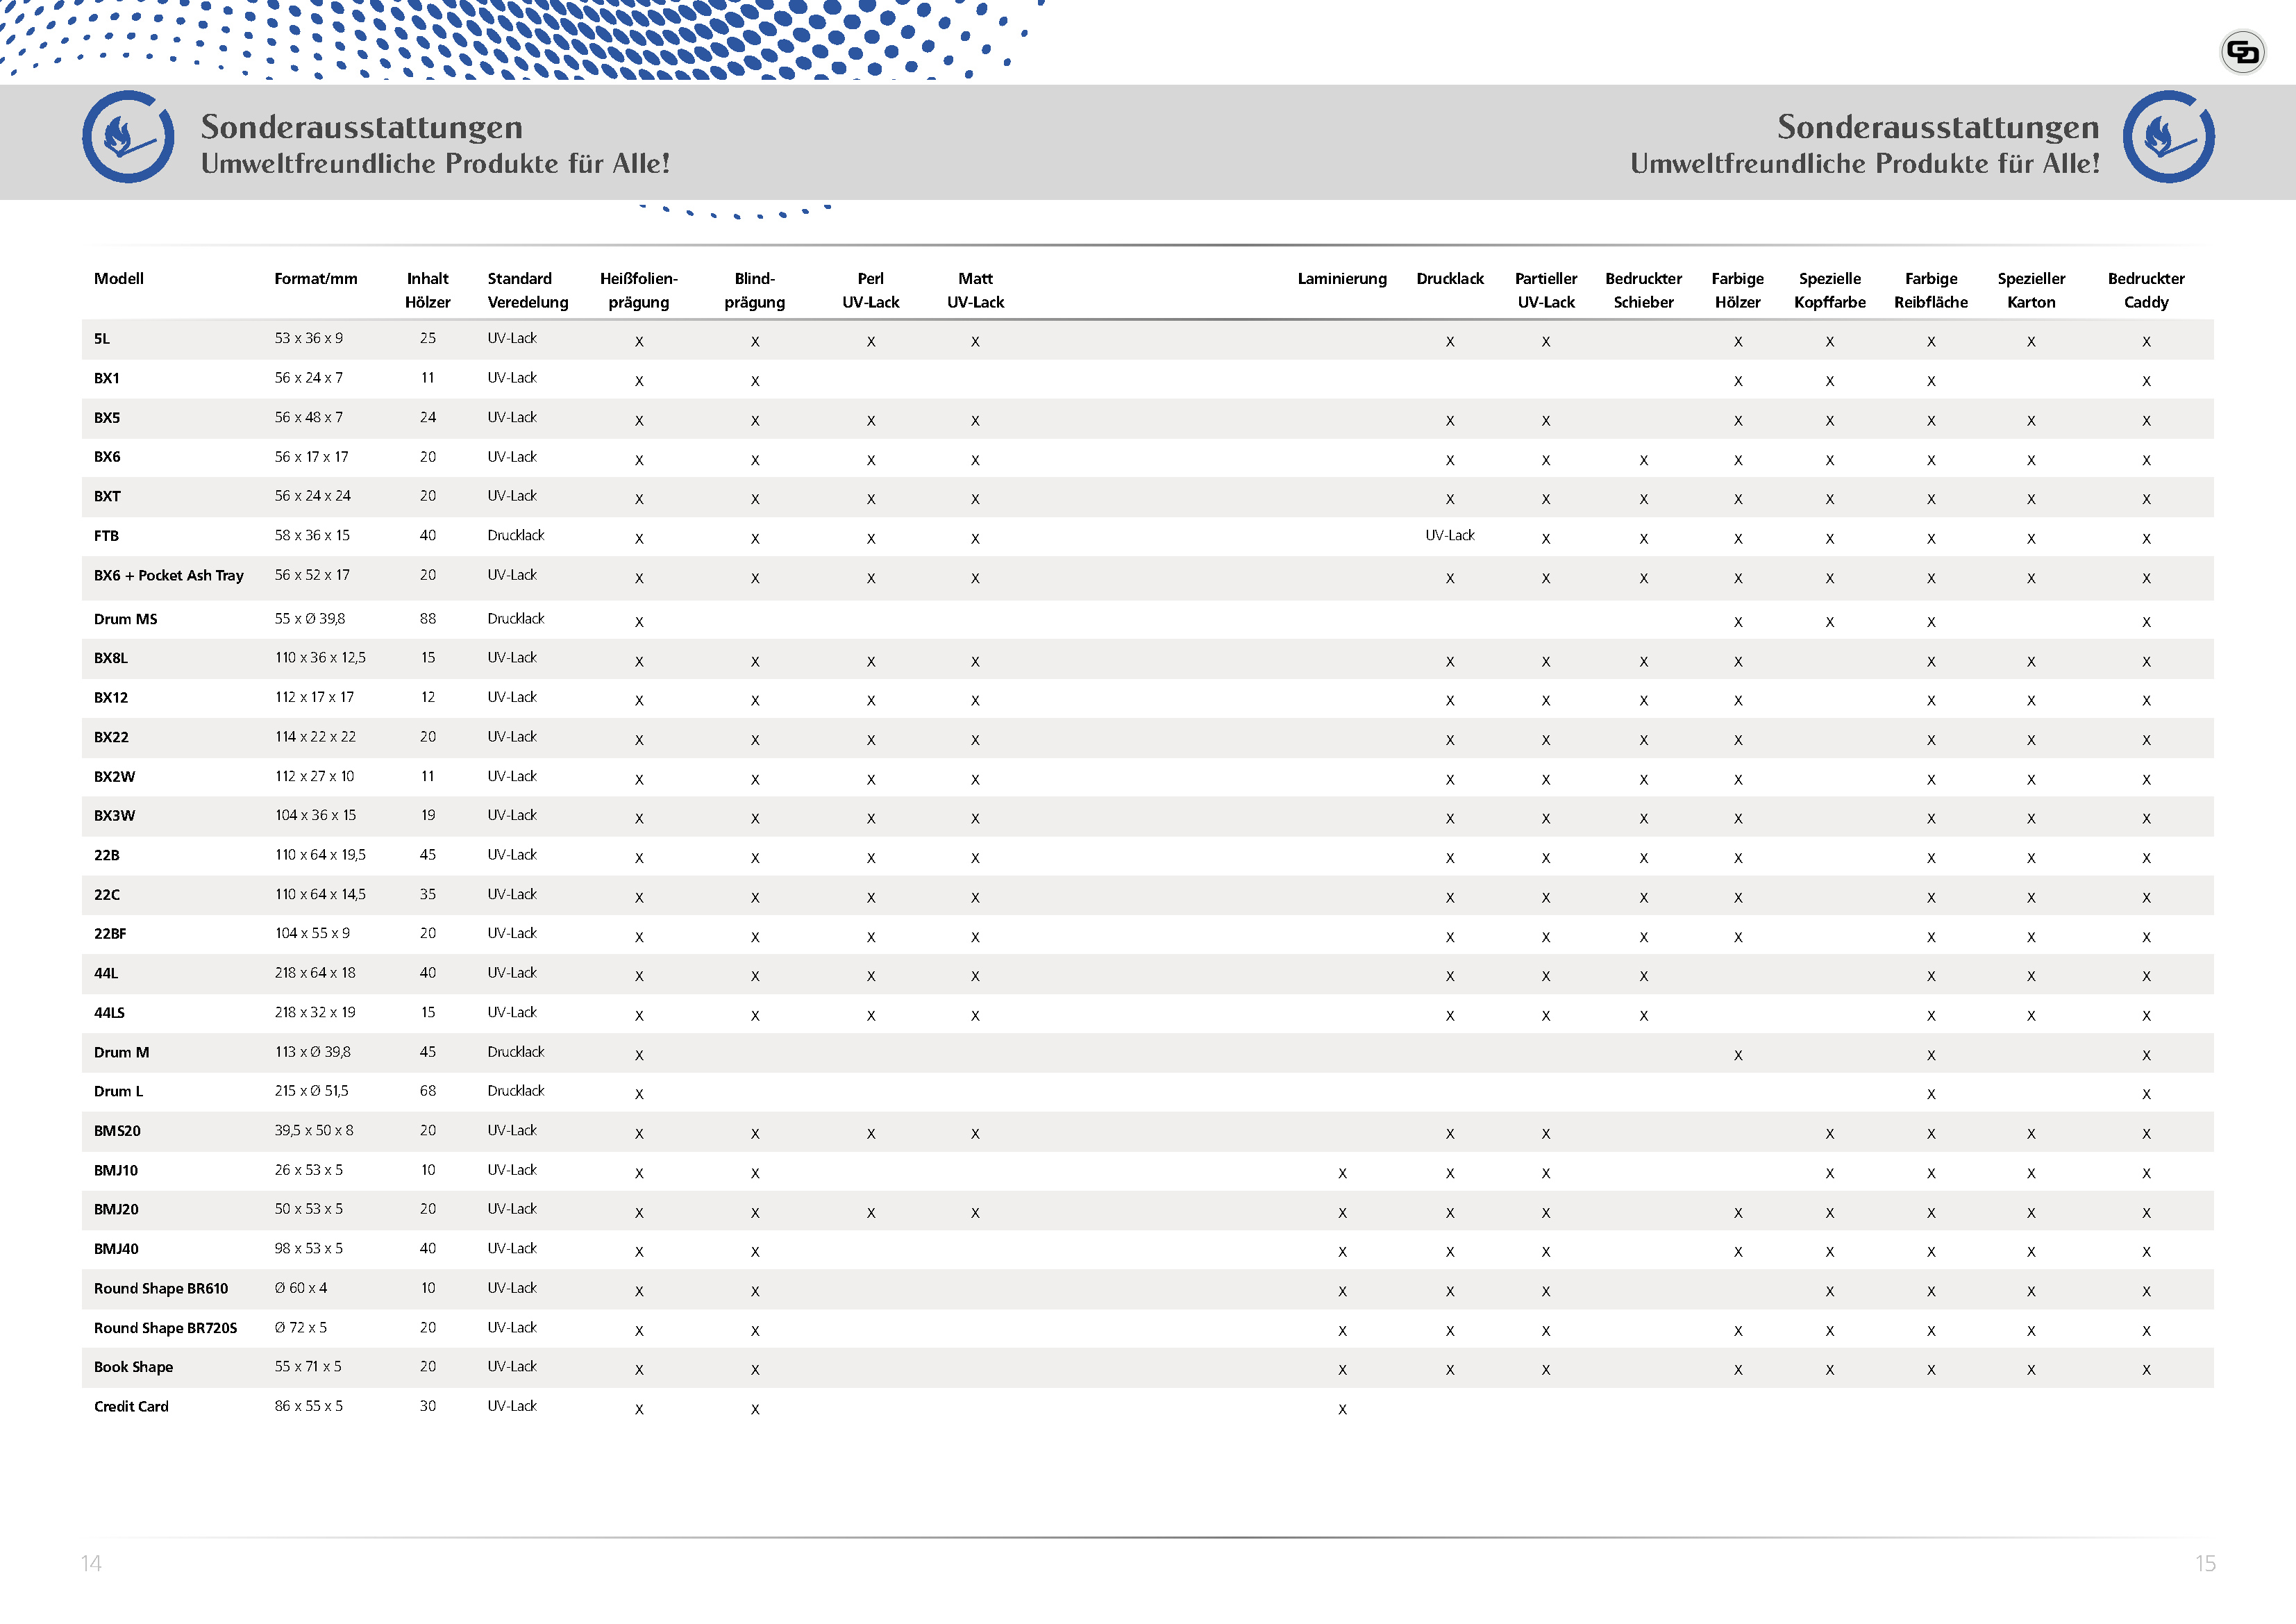The image size is (2296, 1624).
Task: Select the Credit Card model name
Action: point(131,1407)
